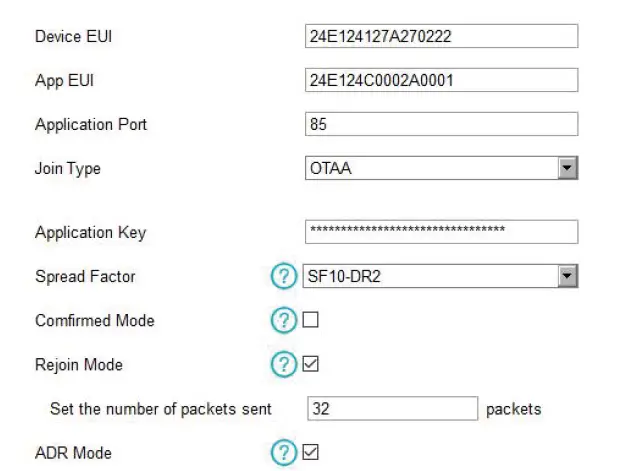This screenshot has height=471, width=617.
Task: Click the ADR Mode question mark icon
Action: click(285, 453)
